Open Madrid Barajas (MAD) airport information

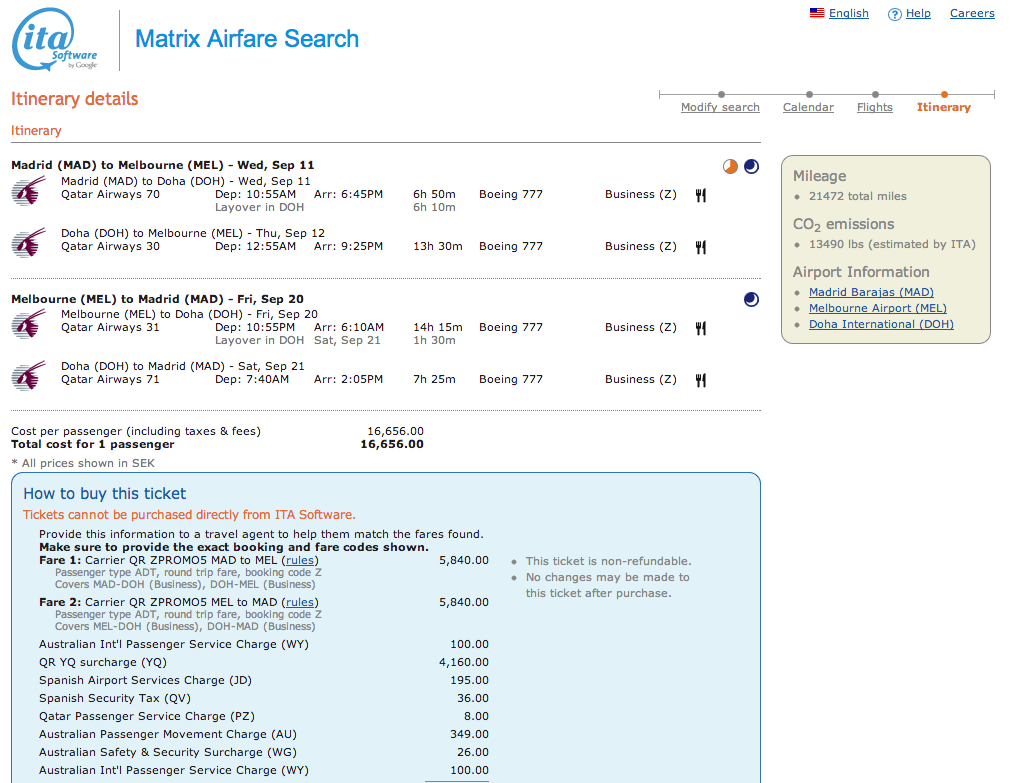(x=871, y=292)
